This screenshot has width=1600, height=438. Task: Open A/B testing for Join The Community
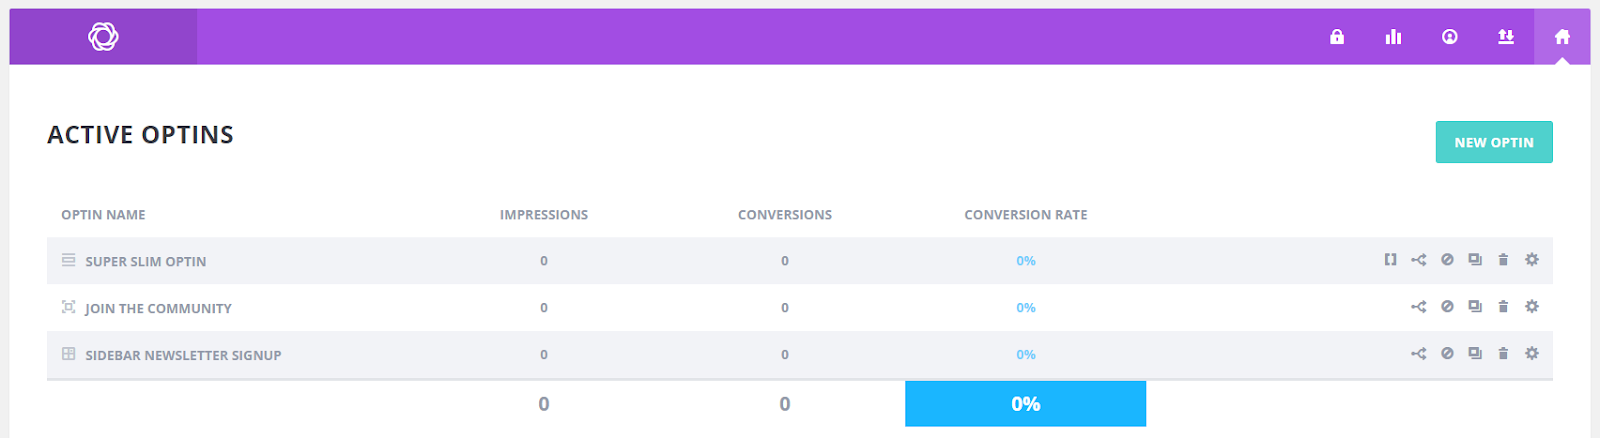point(1418,307)
